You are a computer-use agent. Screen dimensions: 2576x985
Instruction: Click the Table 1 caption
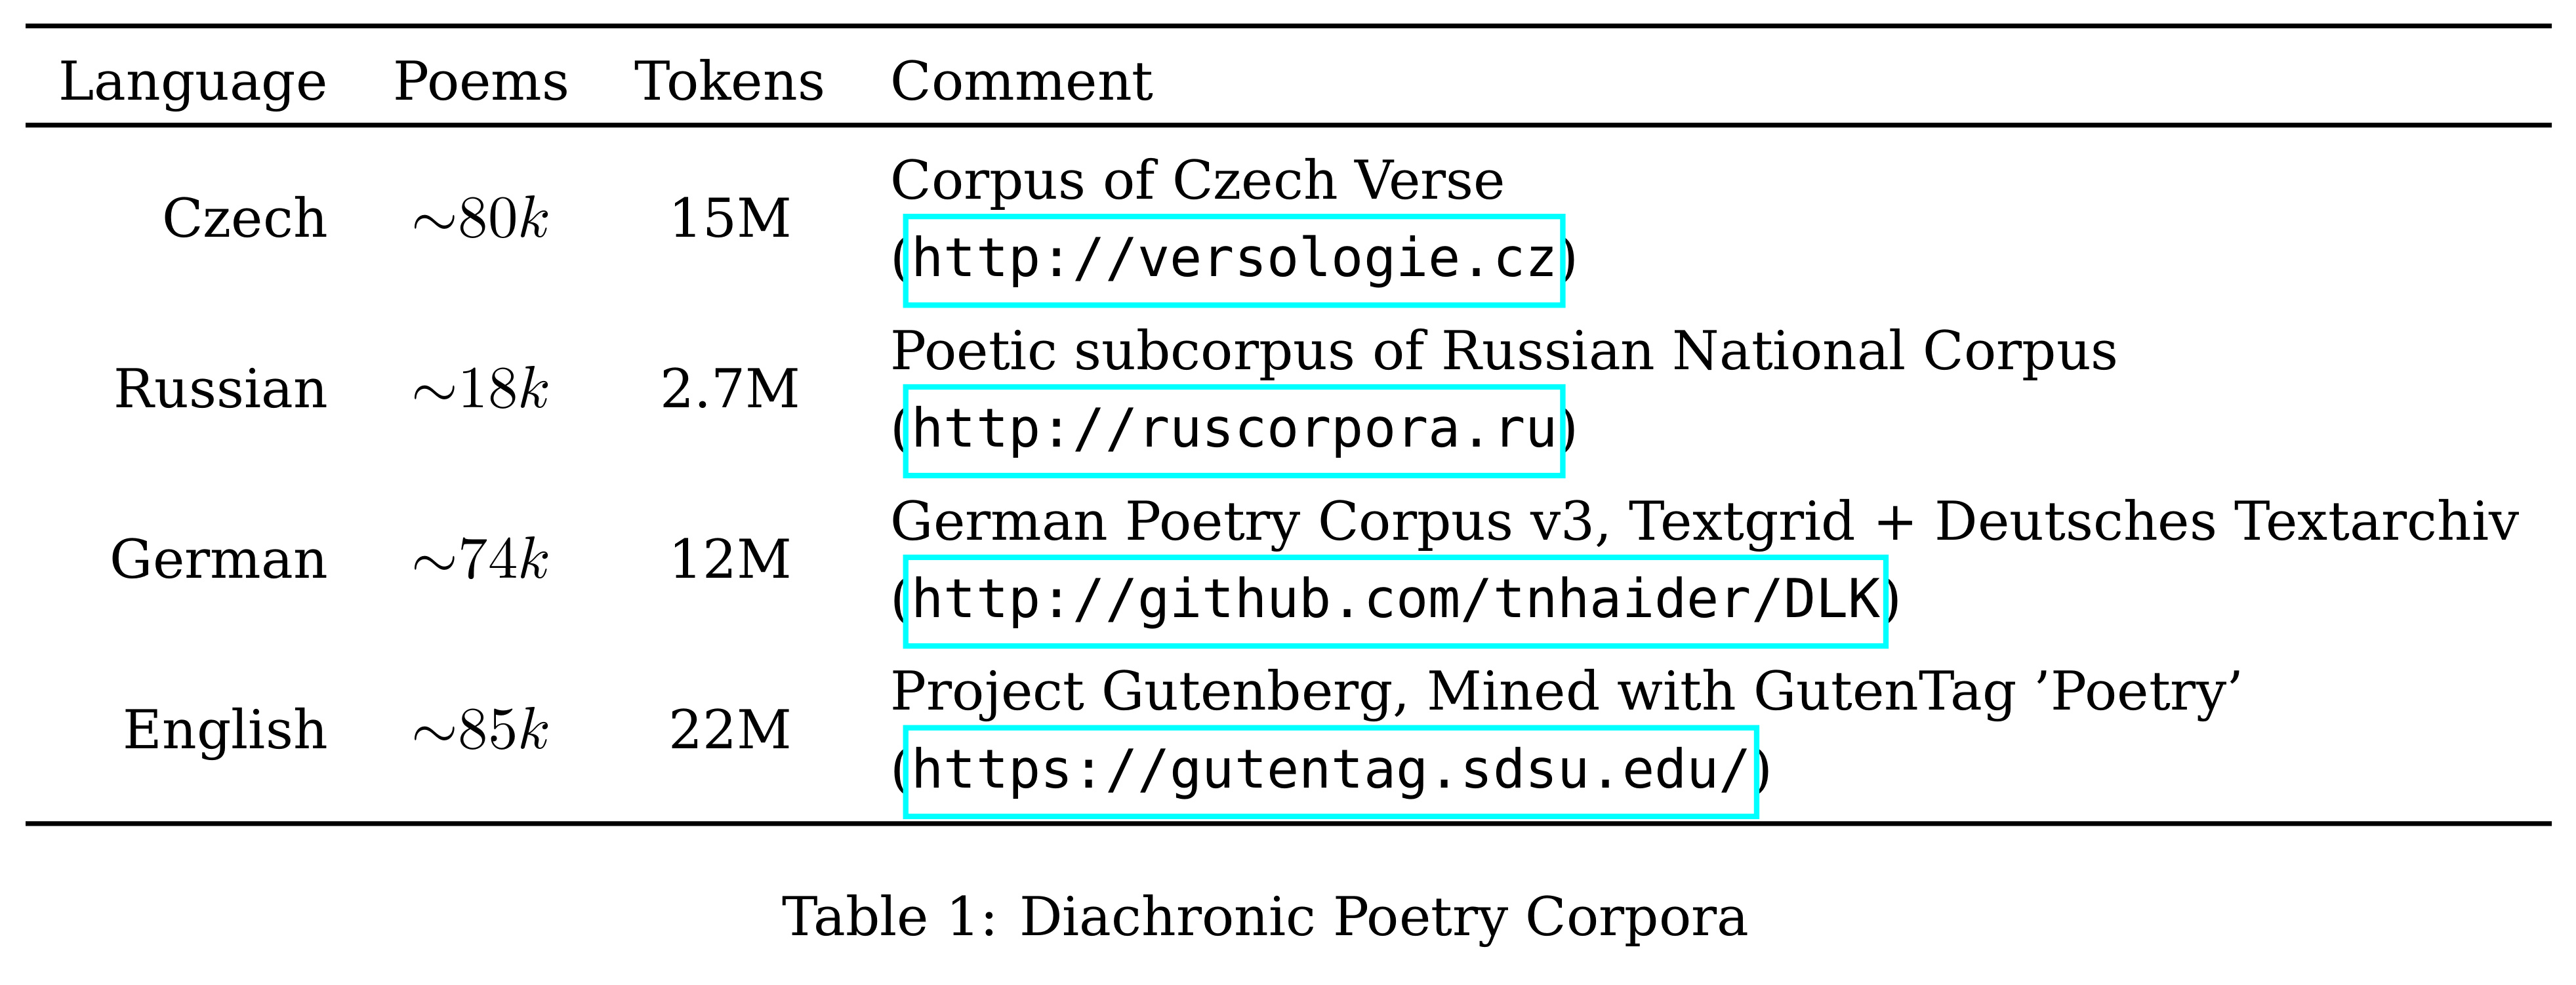(x=1264, y=917)
